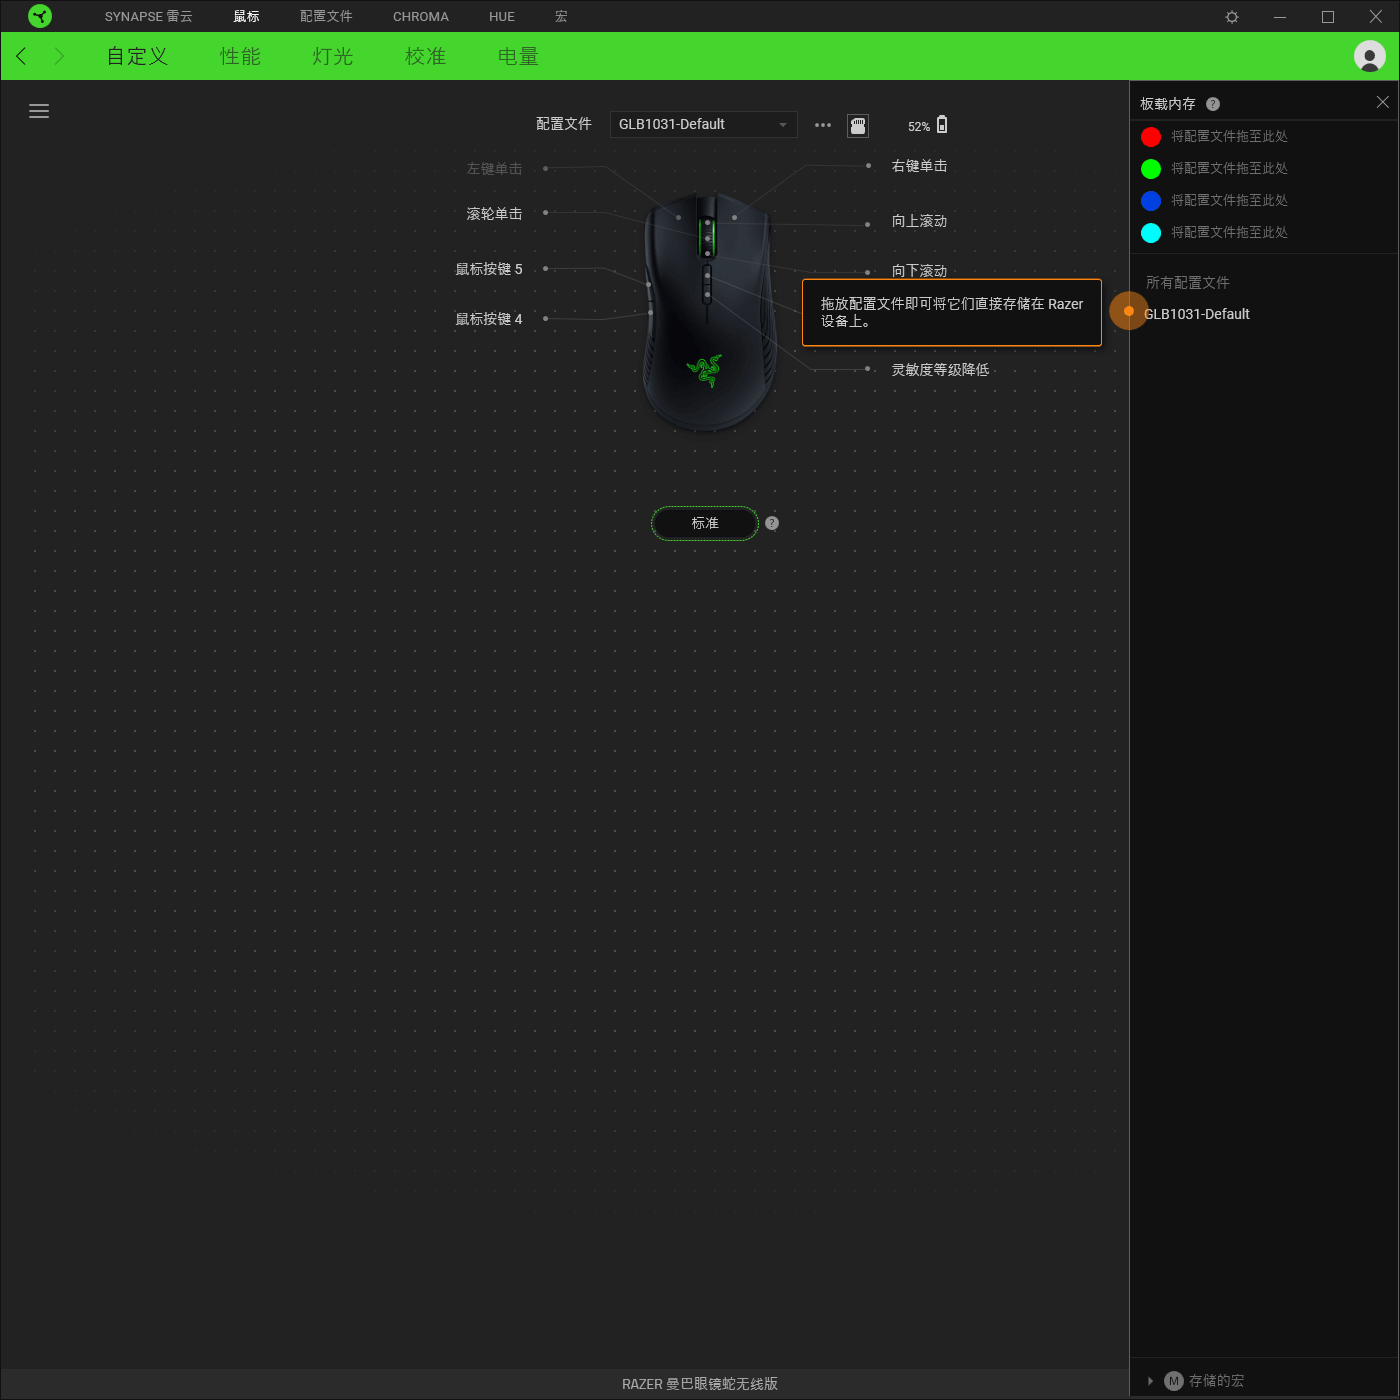Minimize the Synapse window

[1280, 17]
